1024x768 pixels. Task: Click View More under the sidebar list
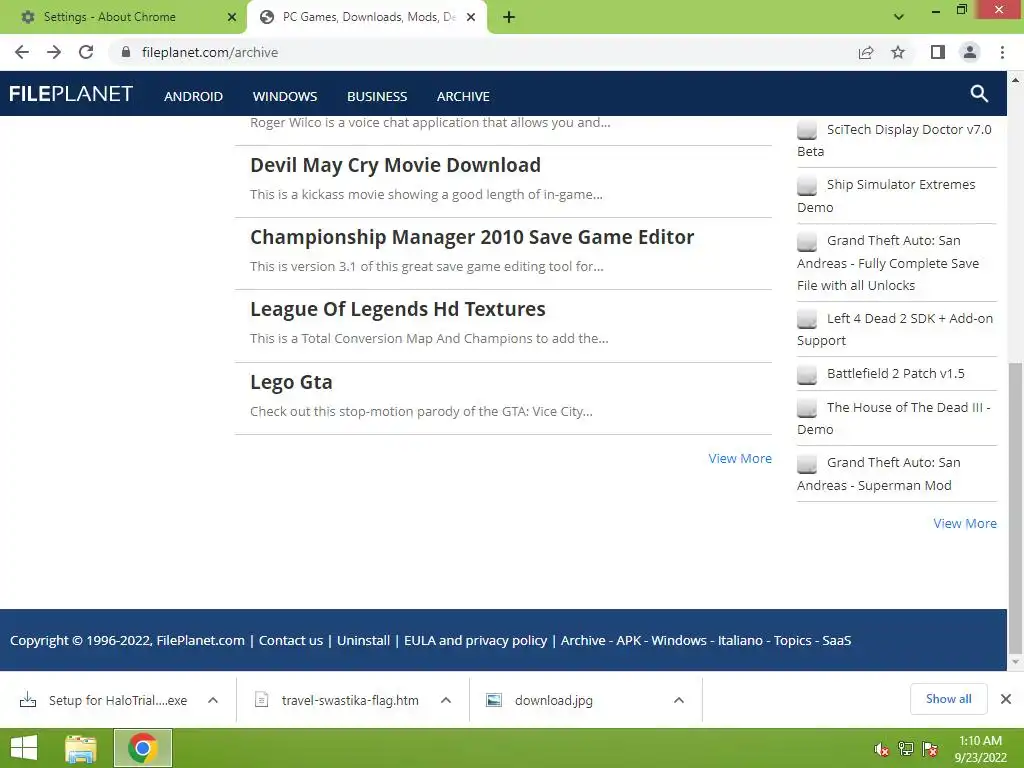(x=965, y=523)
